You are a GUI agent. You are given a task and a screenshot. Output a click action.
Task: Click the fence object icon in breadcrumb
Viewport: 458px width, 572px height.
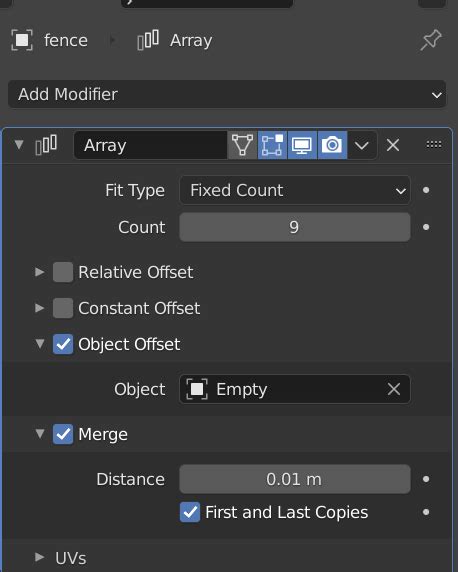click(22, 40)
